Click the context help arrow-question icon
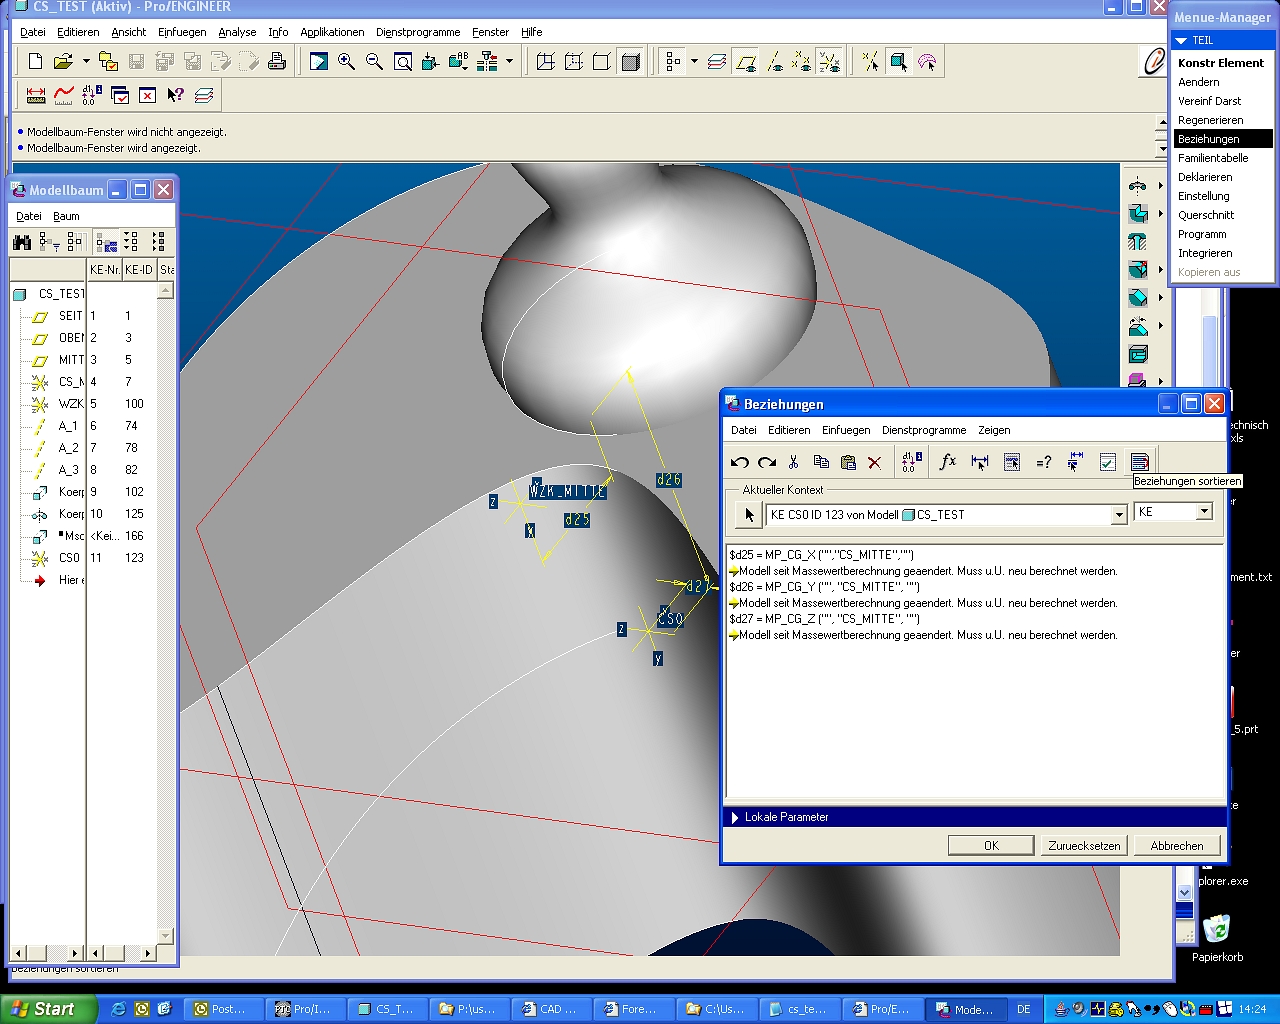 pos(176,96)
